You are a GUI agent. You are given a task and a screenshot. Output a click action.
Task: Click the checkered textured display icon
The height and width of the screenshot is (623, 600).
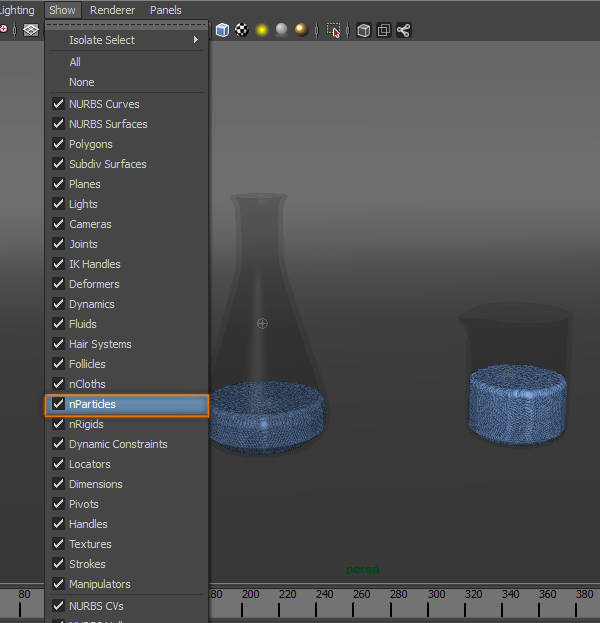241,30
